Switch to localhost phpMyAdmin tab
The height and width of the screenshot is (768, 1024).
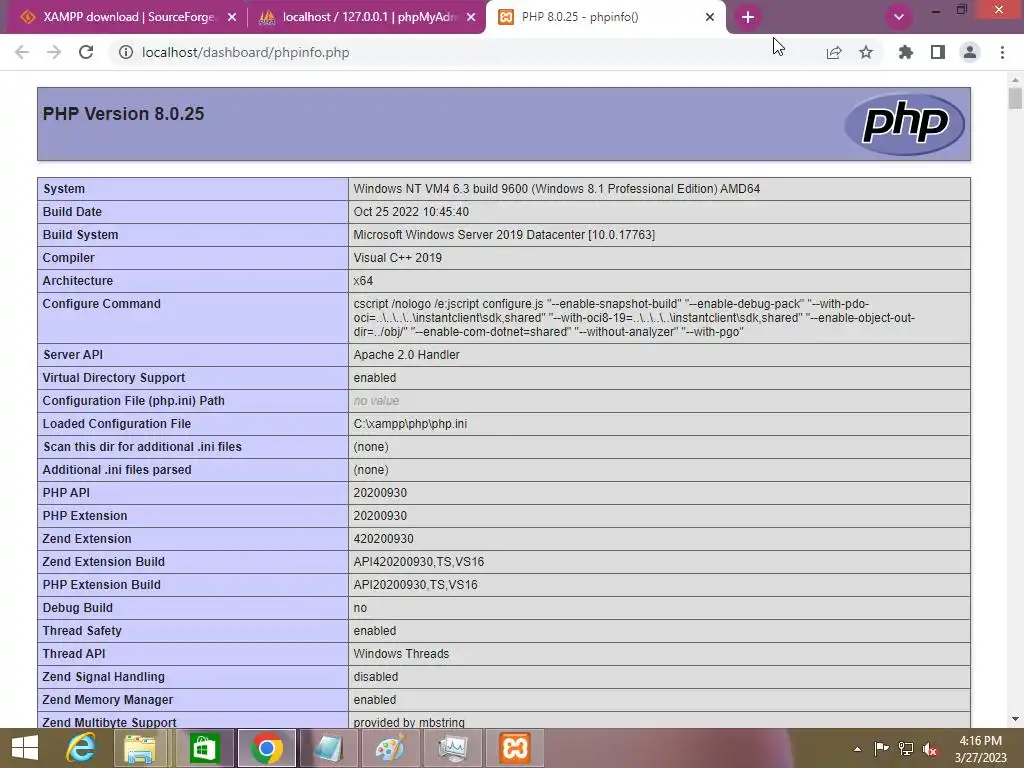(x=366, y=17)
